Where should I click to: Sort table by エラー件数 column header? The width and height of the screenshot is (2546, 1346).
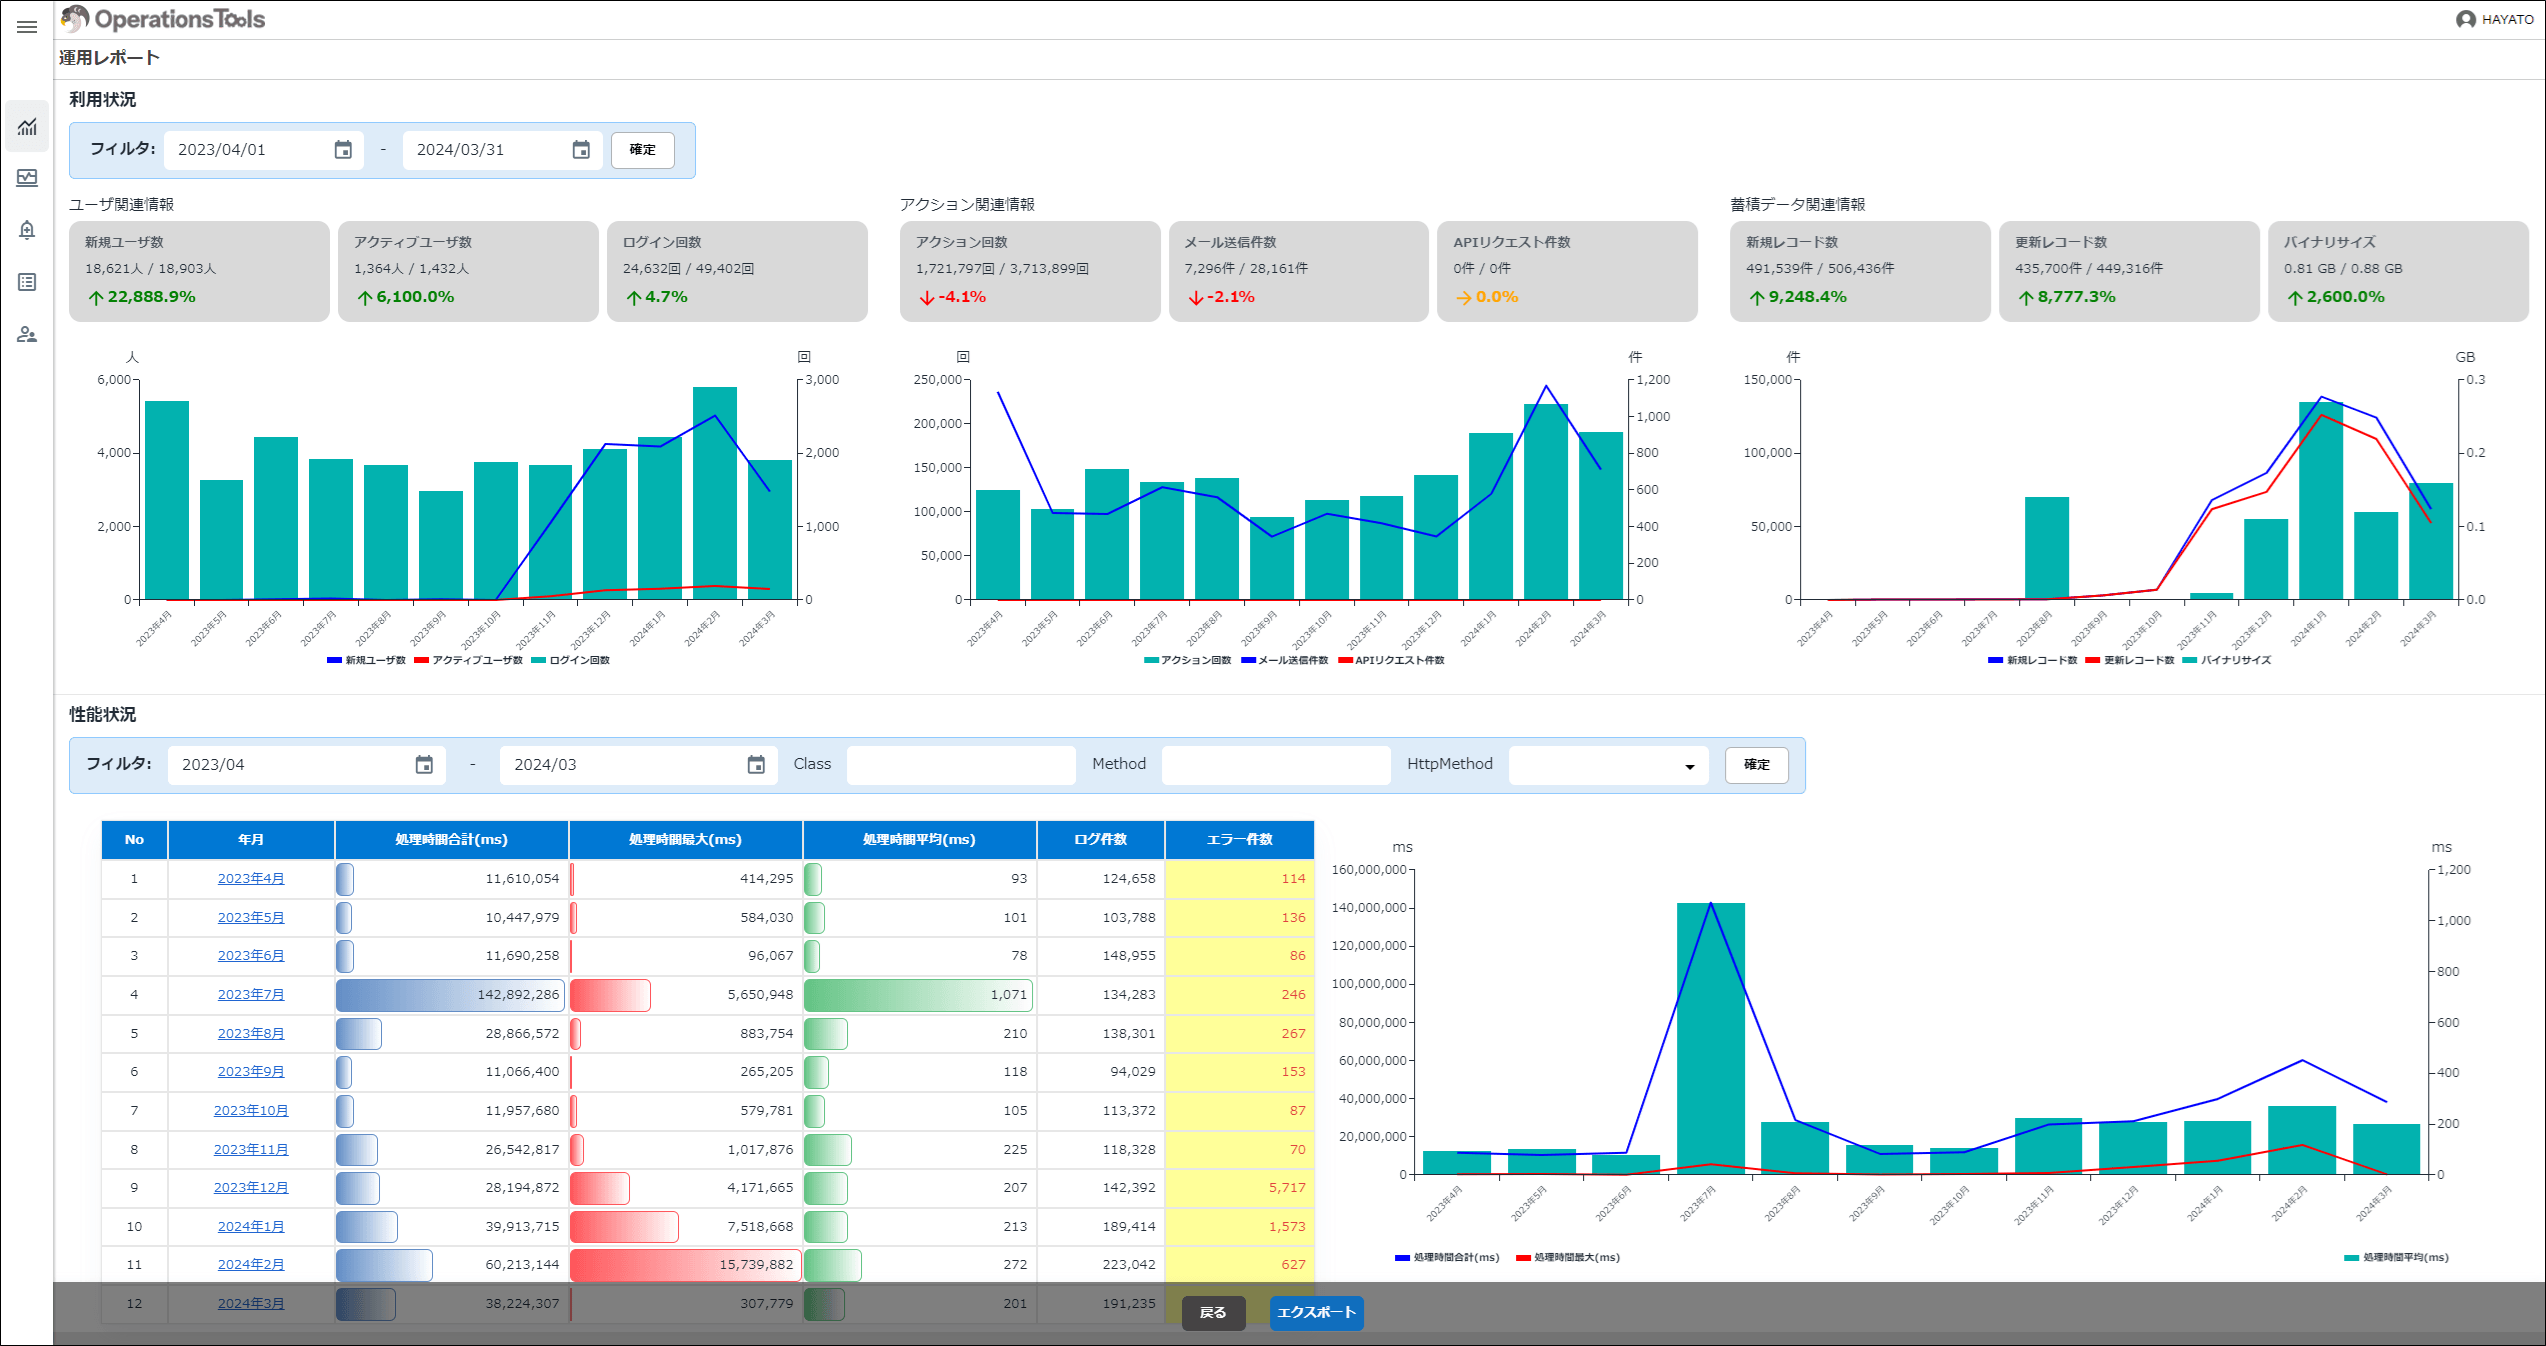1239,840
